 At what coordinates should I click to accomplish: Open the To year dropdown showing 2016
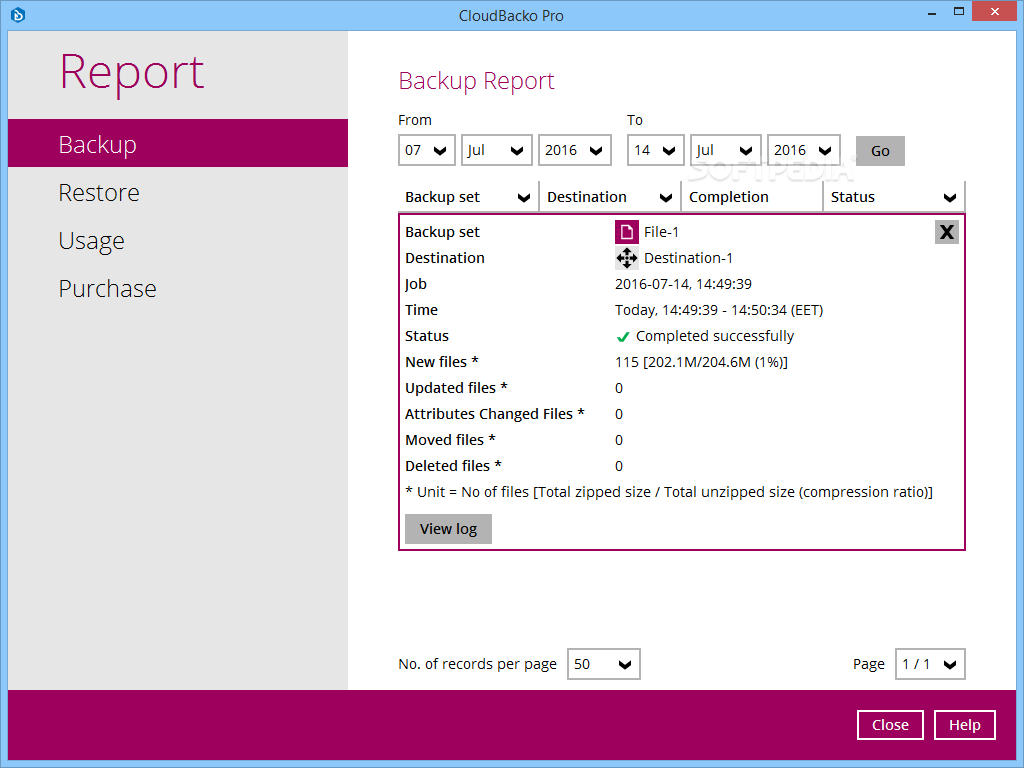click(803, 150)
